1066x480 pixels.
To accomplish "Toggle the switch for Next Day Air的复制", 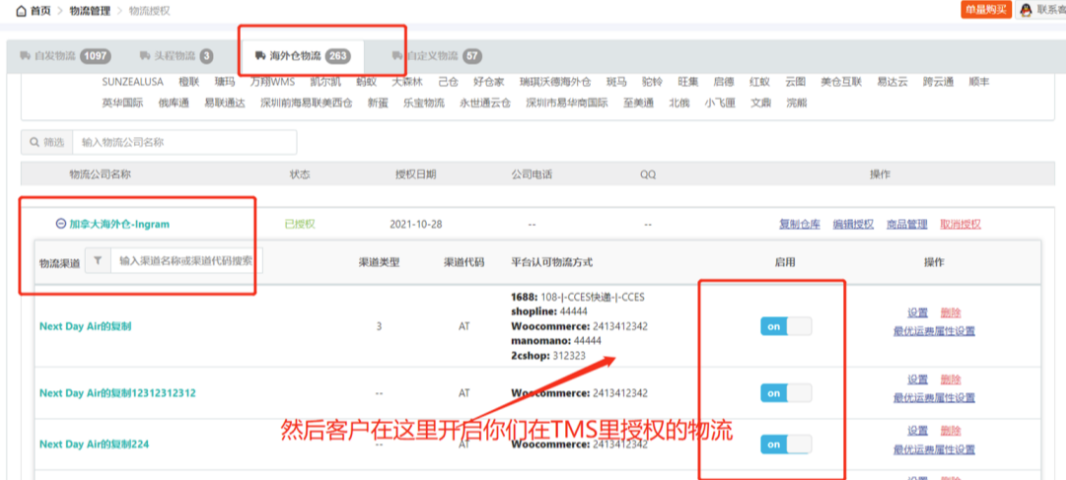I will click(786, 326).
